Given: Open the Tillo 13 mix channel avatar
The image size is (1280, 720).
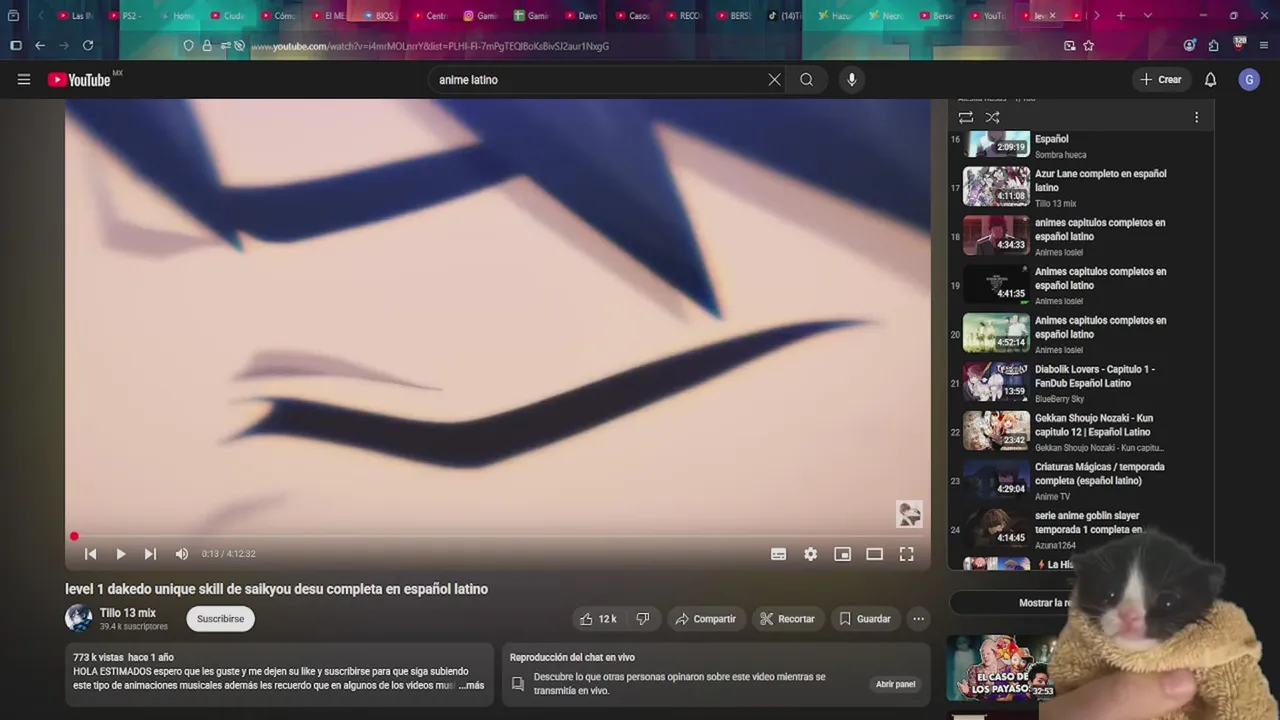Looking at the screenshot, I should 78,618.
